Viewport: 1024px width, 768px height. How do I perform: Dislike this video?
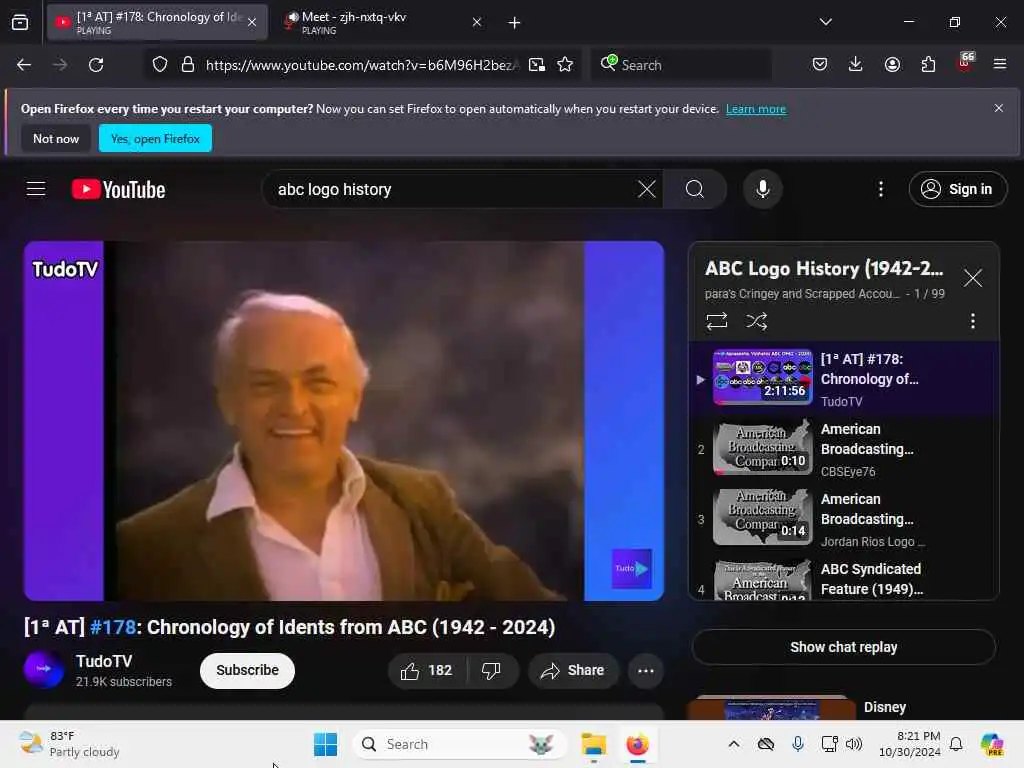pos(492,670)
